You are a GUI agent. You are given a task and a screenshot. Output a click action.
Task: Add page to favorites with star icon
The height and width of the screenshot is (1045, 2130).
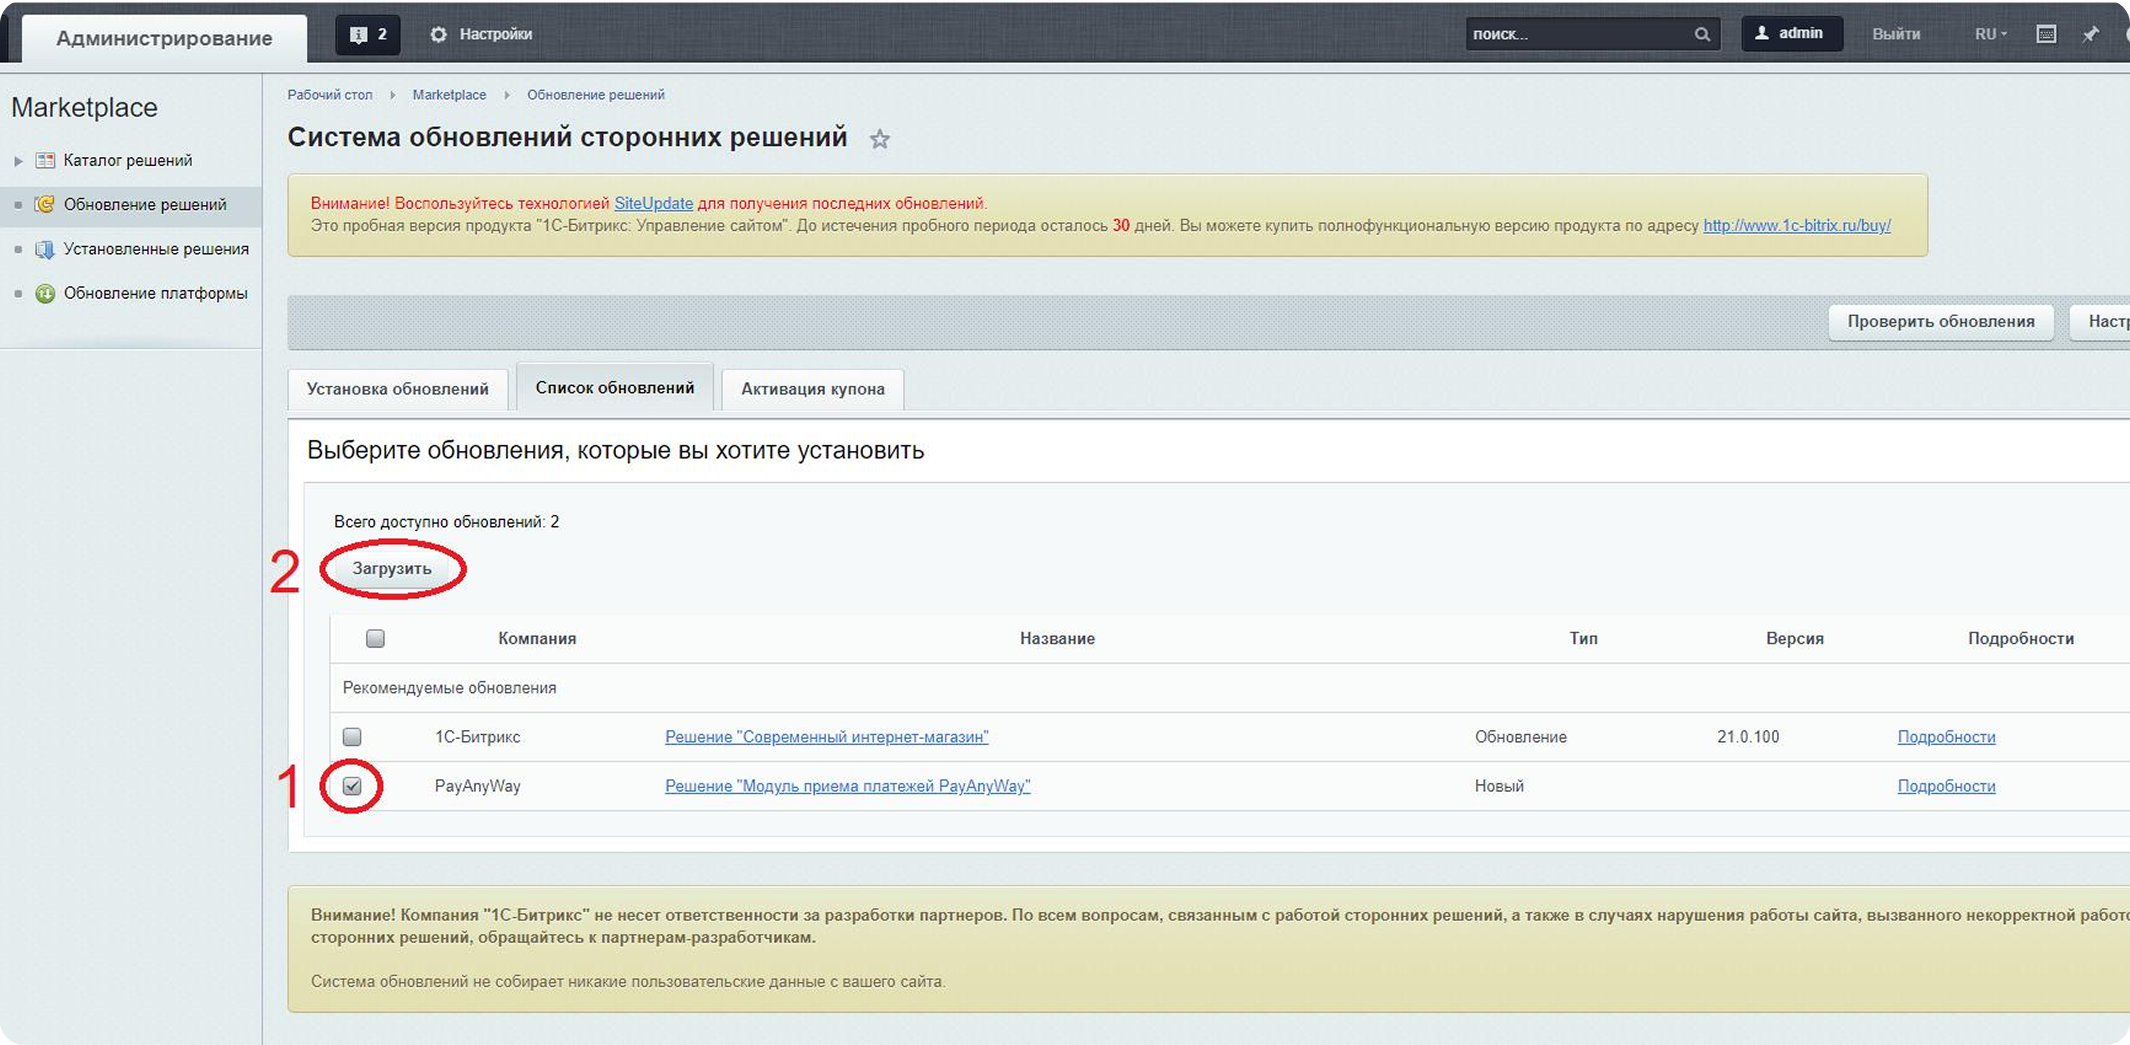(879, 139)
